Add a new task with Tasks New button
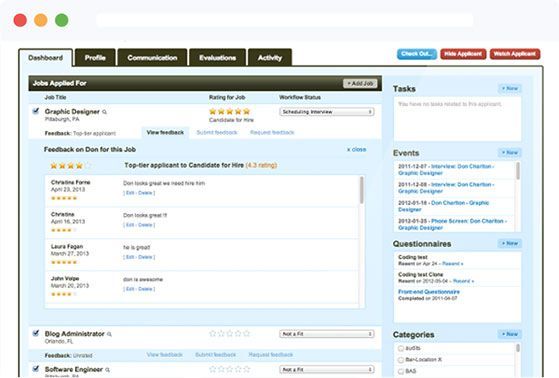 (510, 88)
